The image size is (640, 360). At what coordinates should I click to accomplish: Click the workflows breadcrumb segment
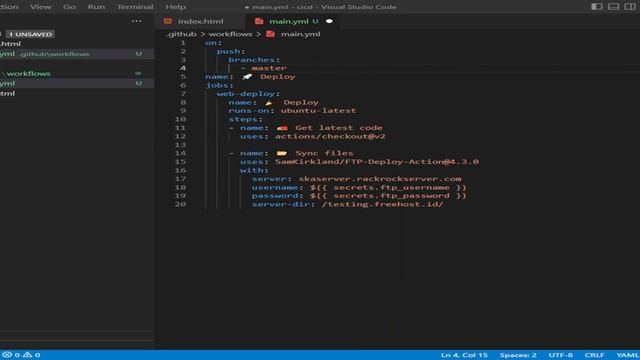tap(230, 34)
